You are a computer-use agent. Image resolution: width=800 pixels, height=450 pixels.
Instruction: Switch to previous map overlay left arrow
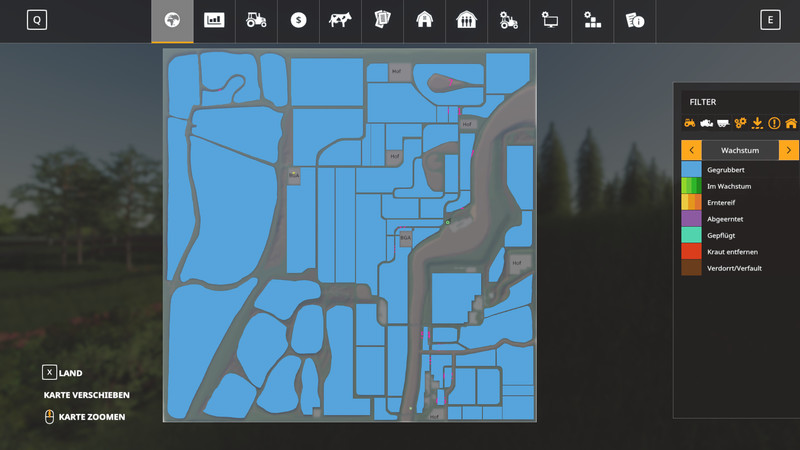(x=692, y=150)
